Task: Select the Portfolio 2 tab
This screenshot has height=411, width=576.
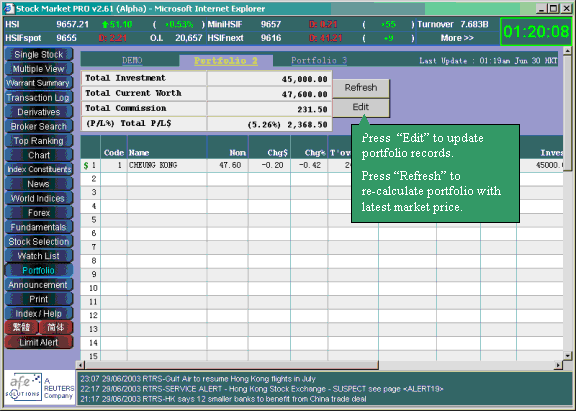Action: pyautogui.click(x=226, y=61)
